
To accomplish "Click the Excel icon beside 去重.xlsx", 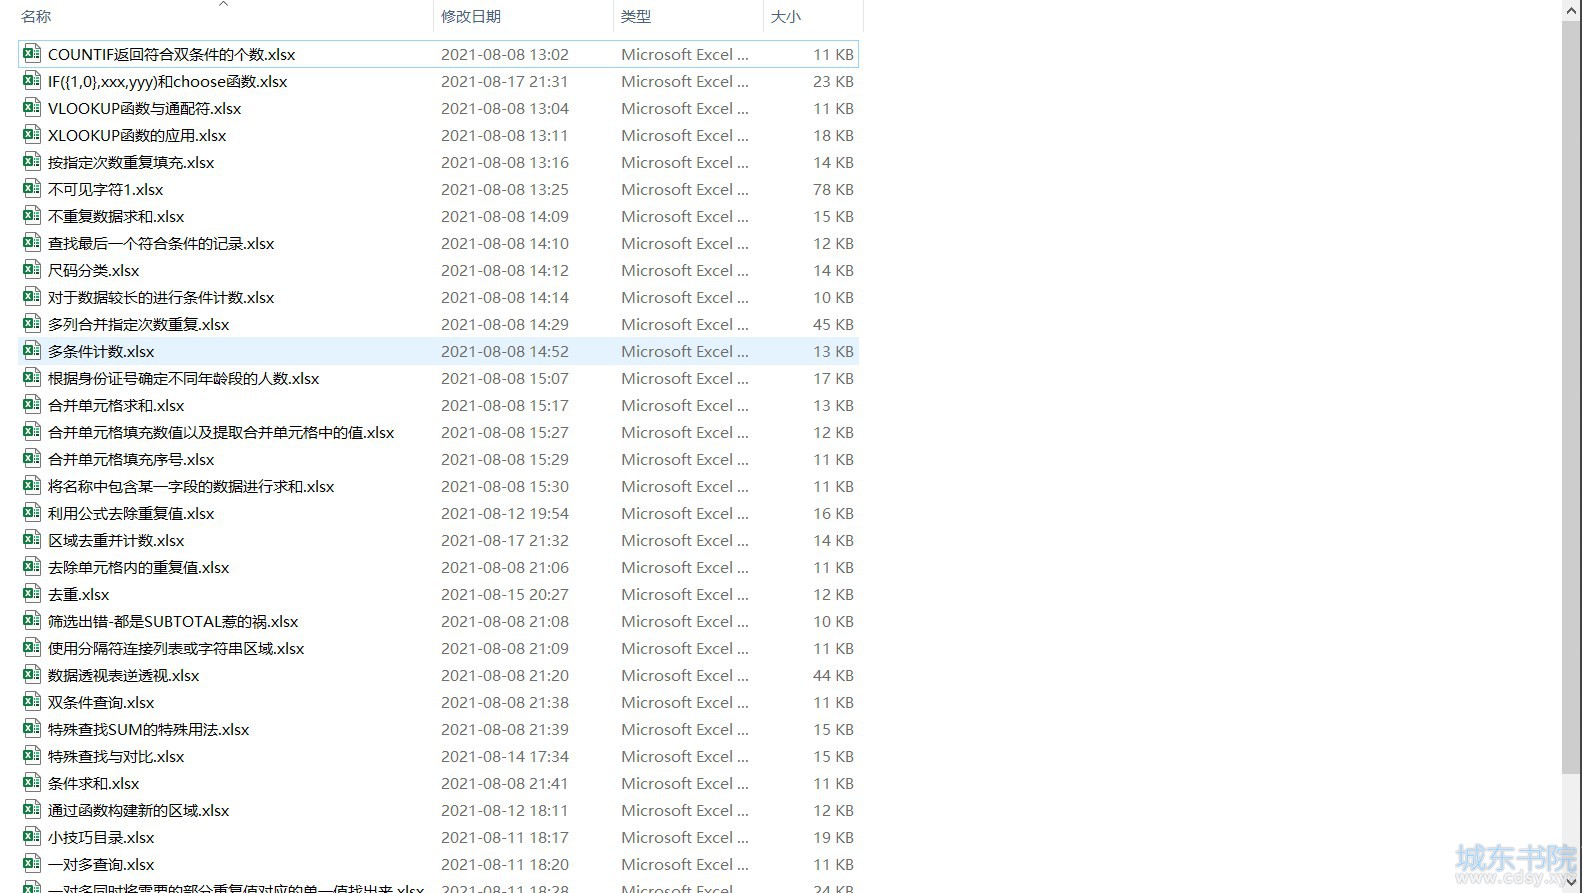I will click(x=32, y=594).
